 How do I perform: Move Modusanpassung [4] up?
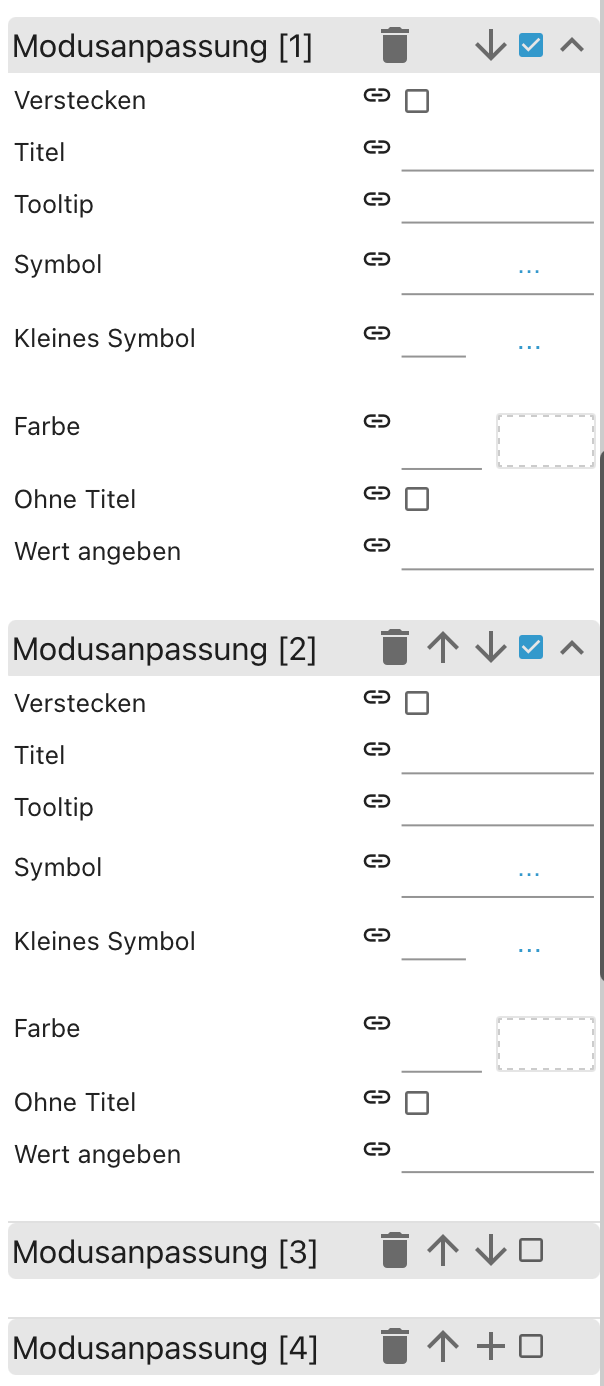[x=443, y=1347]
